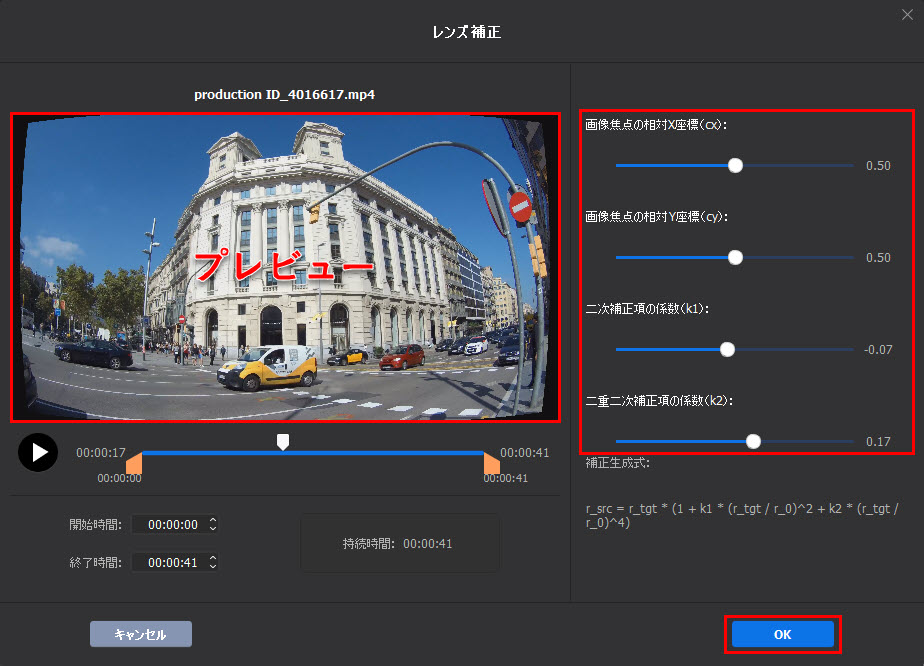Screen dimensions: 924x666
Task: Click the blue timeline trim bar
Action: tap(313, 453)
